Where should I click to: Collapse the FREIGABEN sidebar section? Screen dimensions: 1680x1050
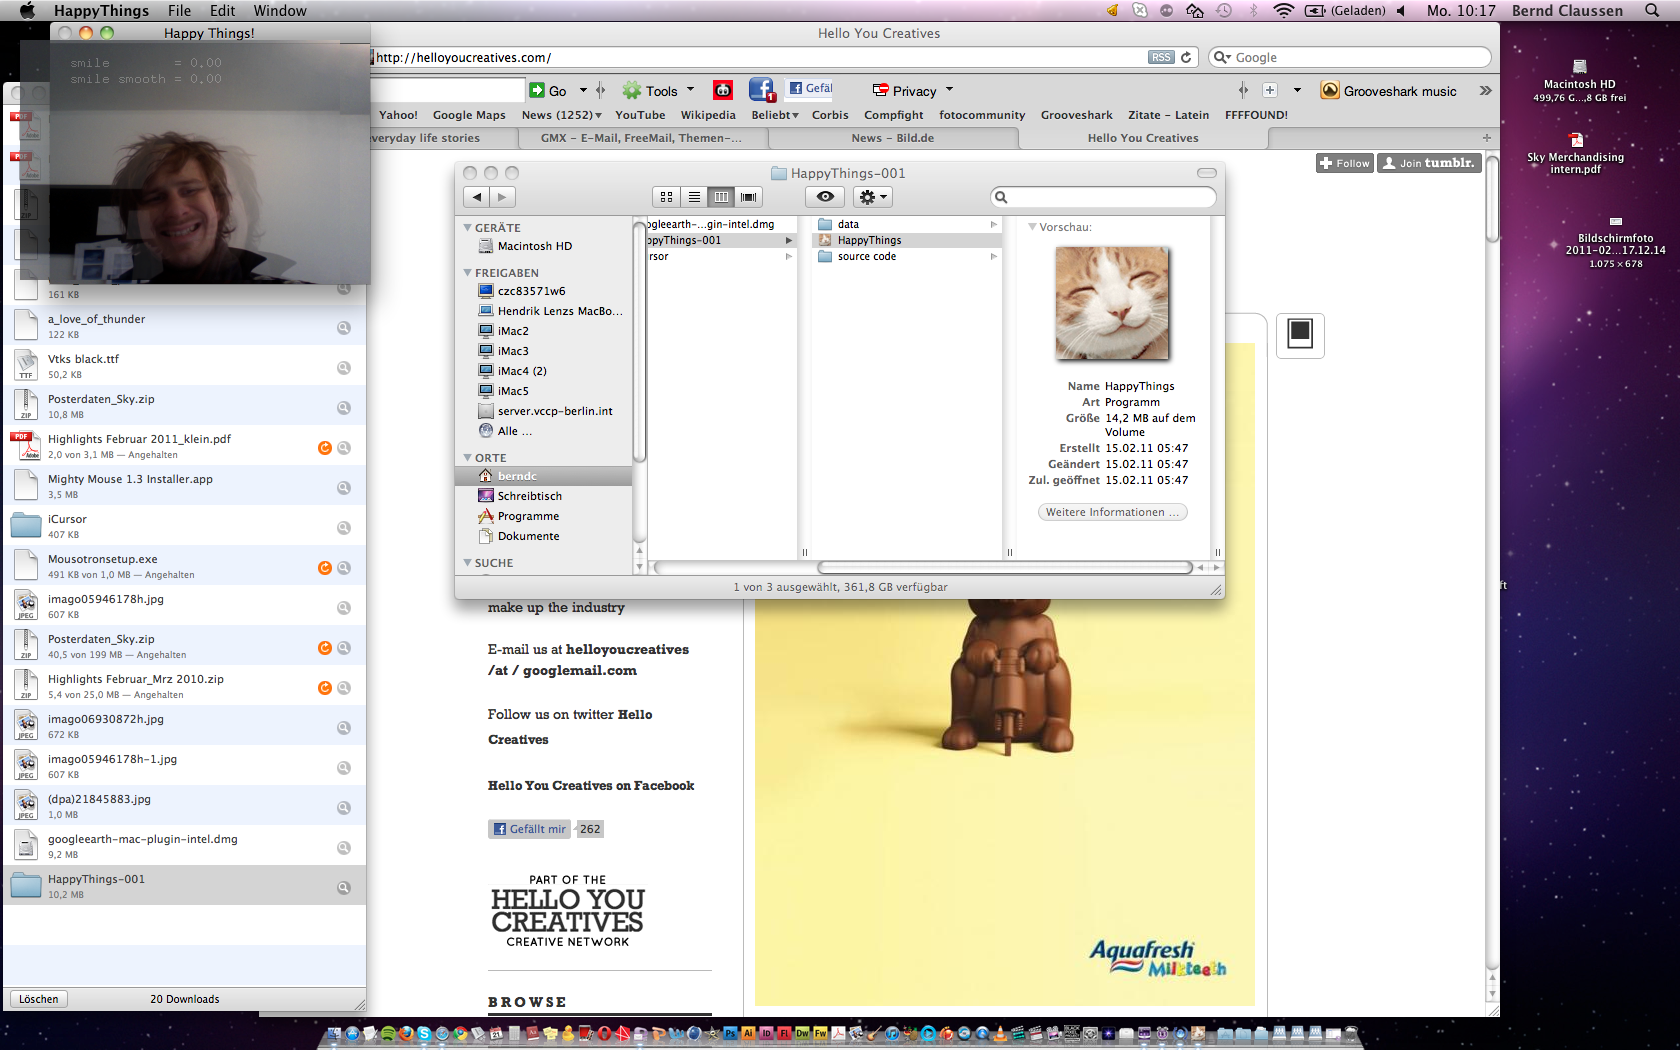point(467,273)
